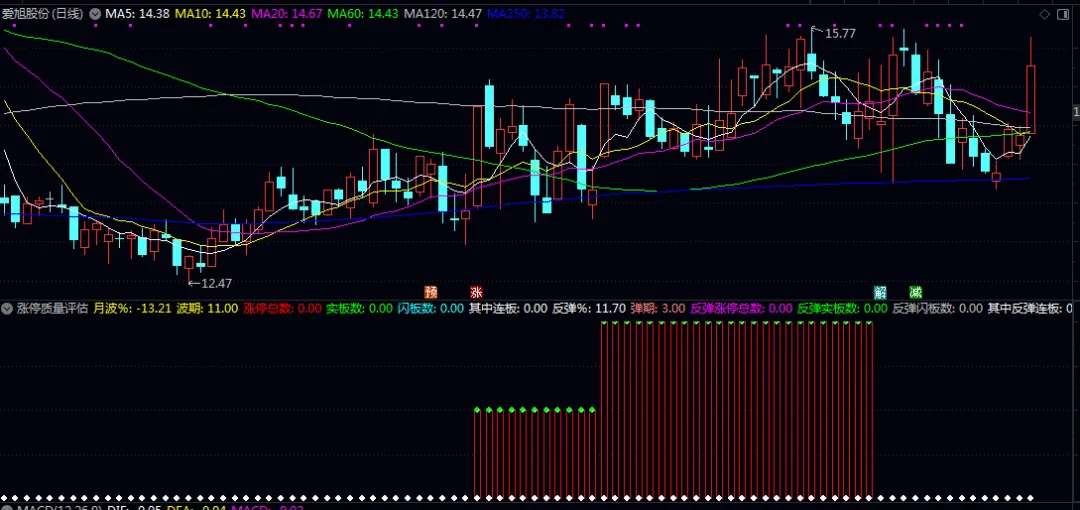The image size is (1080, 510).
Task: Click the 波期: 11.00 value
Action: coord(207,308)
